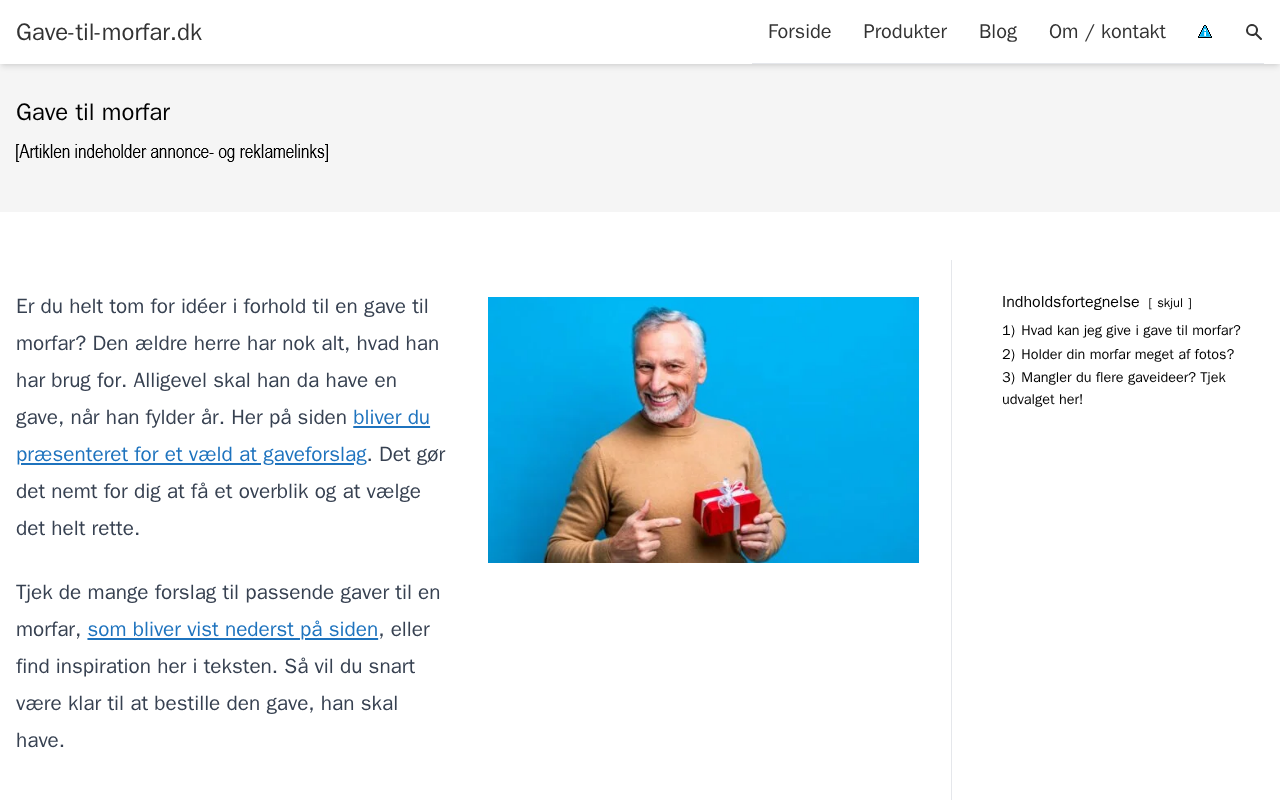Click the 'Gave til morfar' page heading
The image size is (1280, 800).
[93, 112]
